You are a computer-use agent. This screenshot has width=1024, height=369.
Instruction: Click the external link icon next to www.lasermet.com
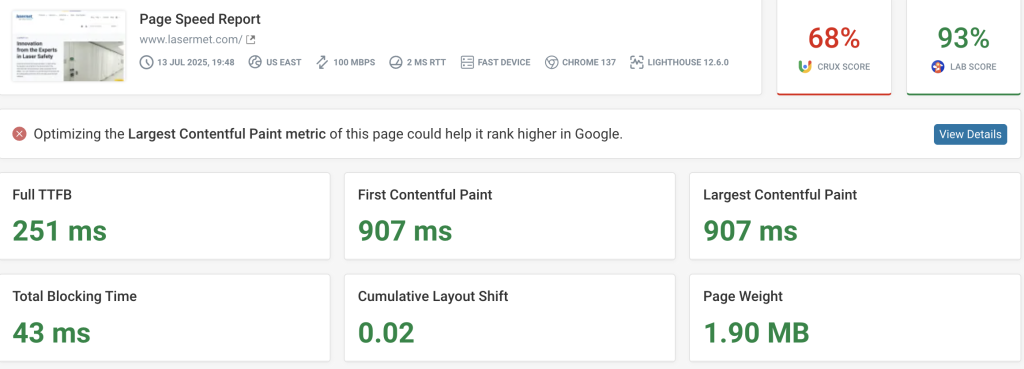tap(250, 40)
